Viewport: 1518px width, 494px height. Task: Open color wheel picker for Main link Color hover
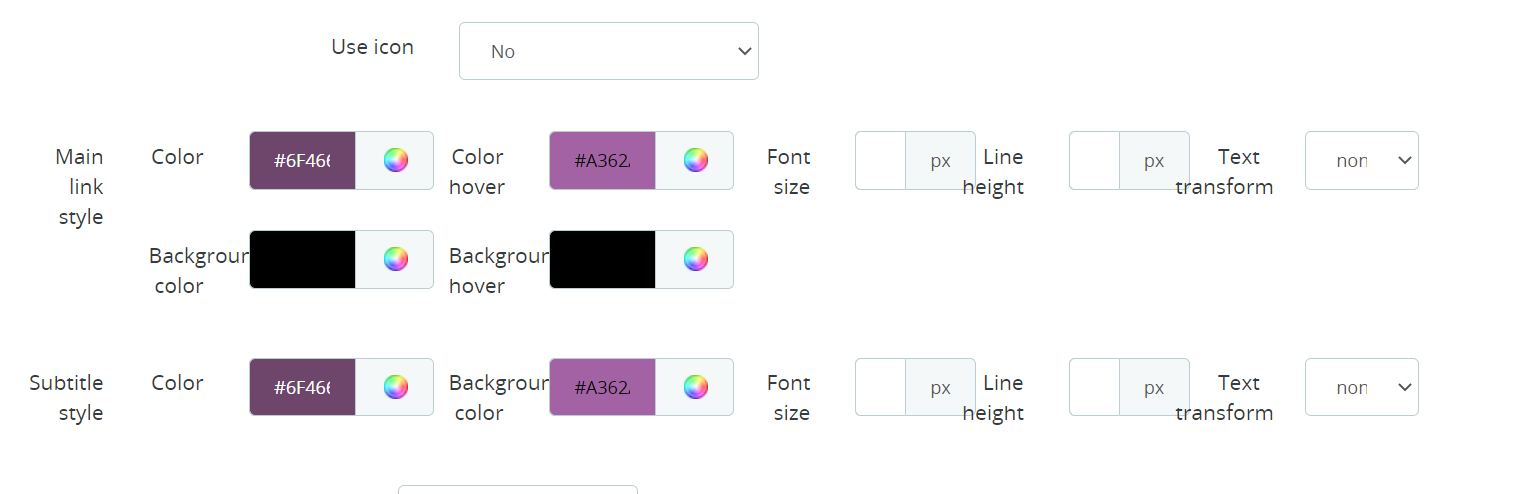[x=695, y=160]
